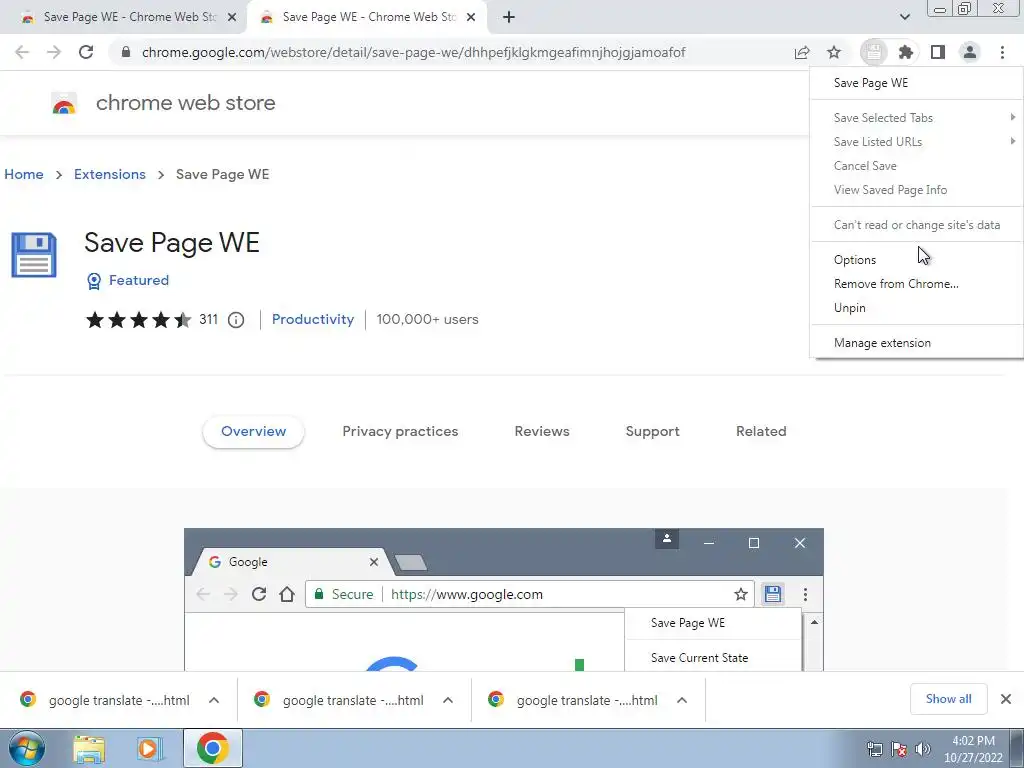Reload the current page
Screen dimensions: 1024x768
tap(86, 52)
